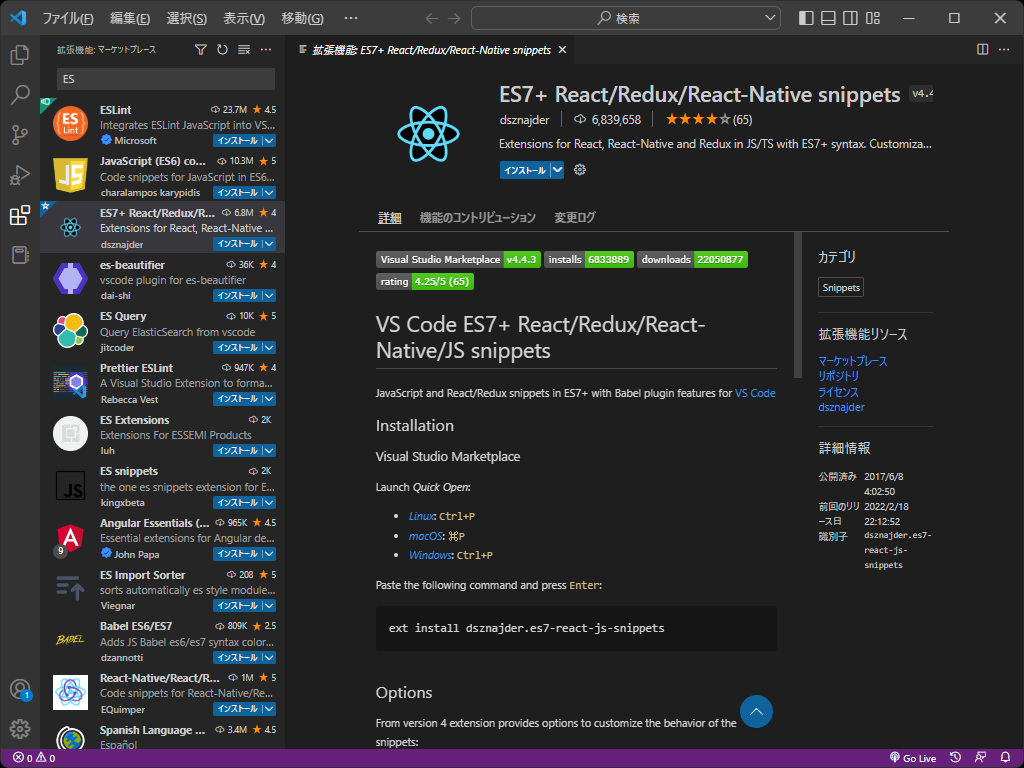Image resolution: width=1024 pixels, height=768 pixels.
Task: Install the ES7+ React snippets extension
Action: 525,170
